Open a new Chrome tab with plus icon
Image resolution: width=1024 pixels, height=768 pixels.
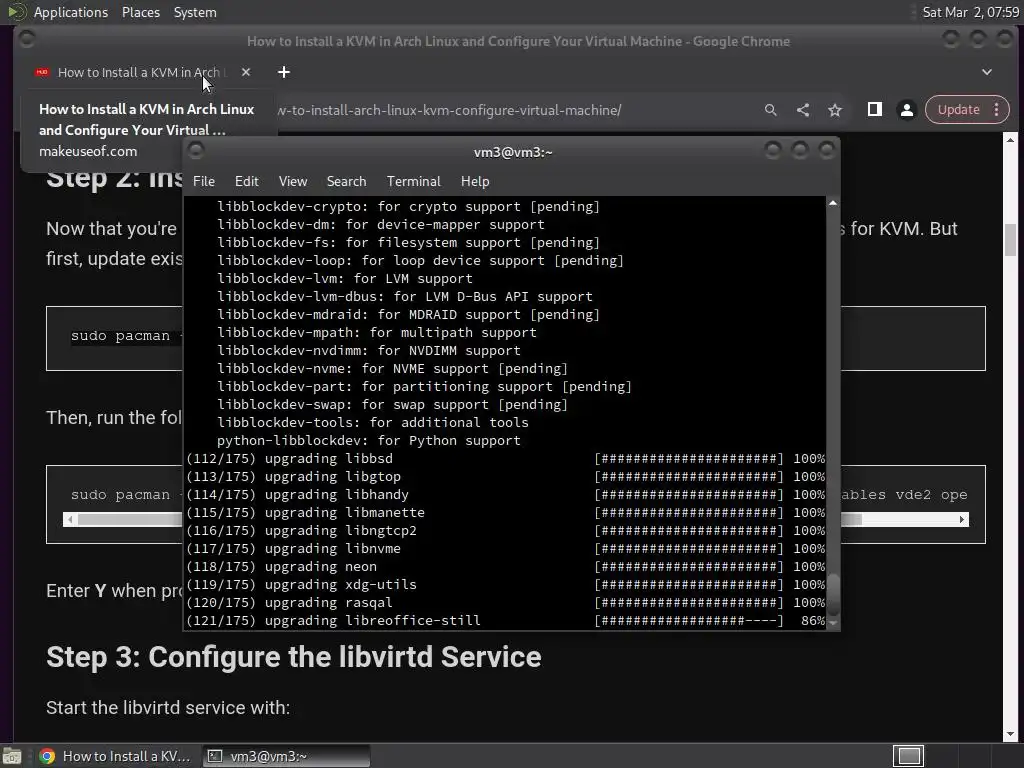283,72
